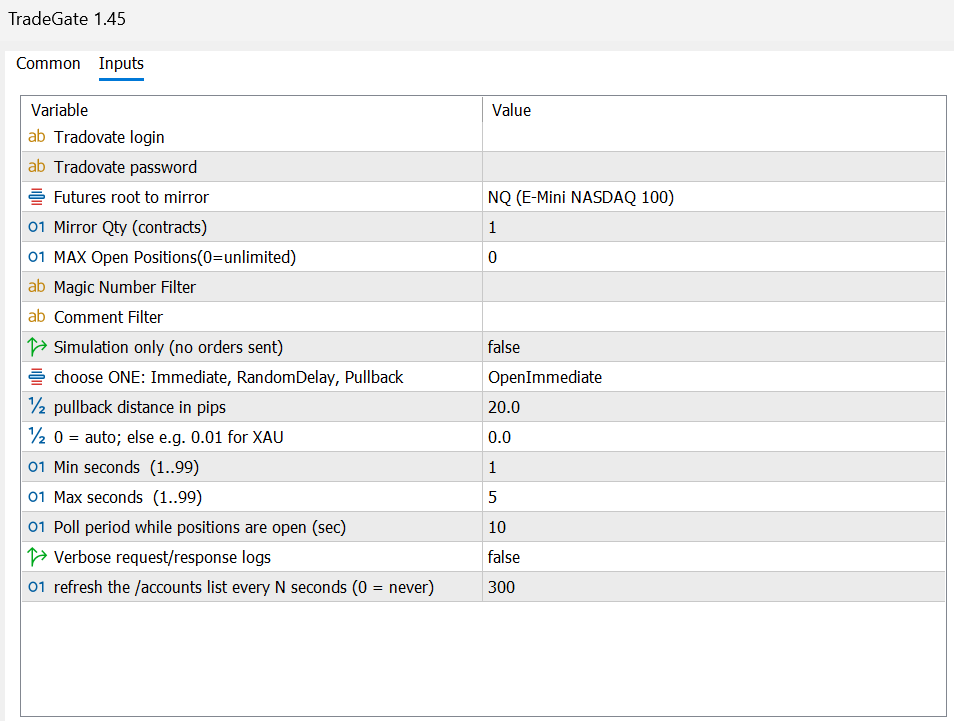This screenshot has width=954, height=721.
Task: Click the double icon beside pullback distance
Action: click(37, 407)
